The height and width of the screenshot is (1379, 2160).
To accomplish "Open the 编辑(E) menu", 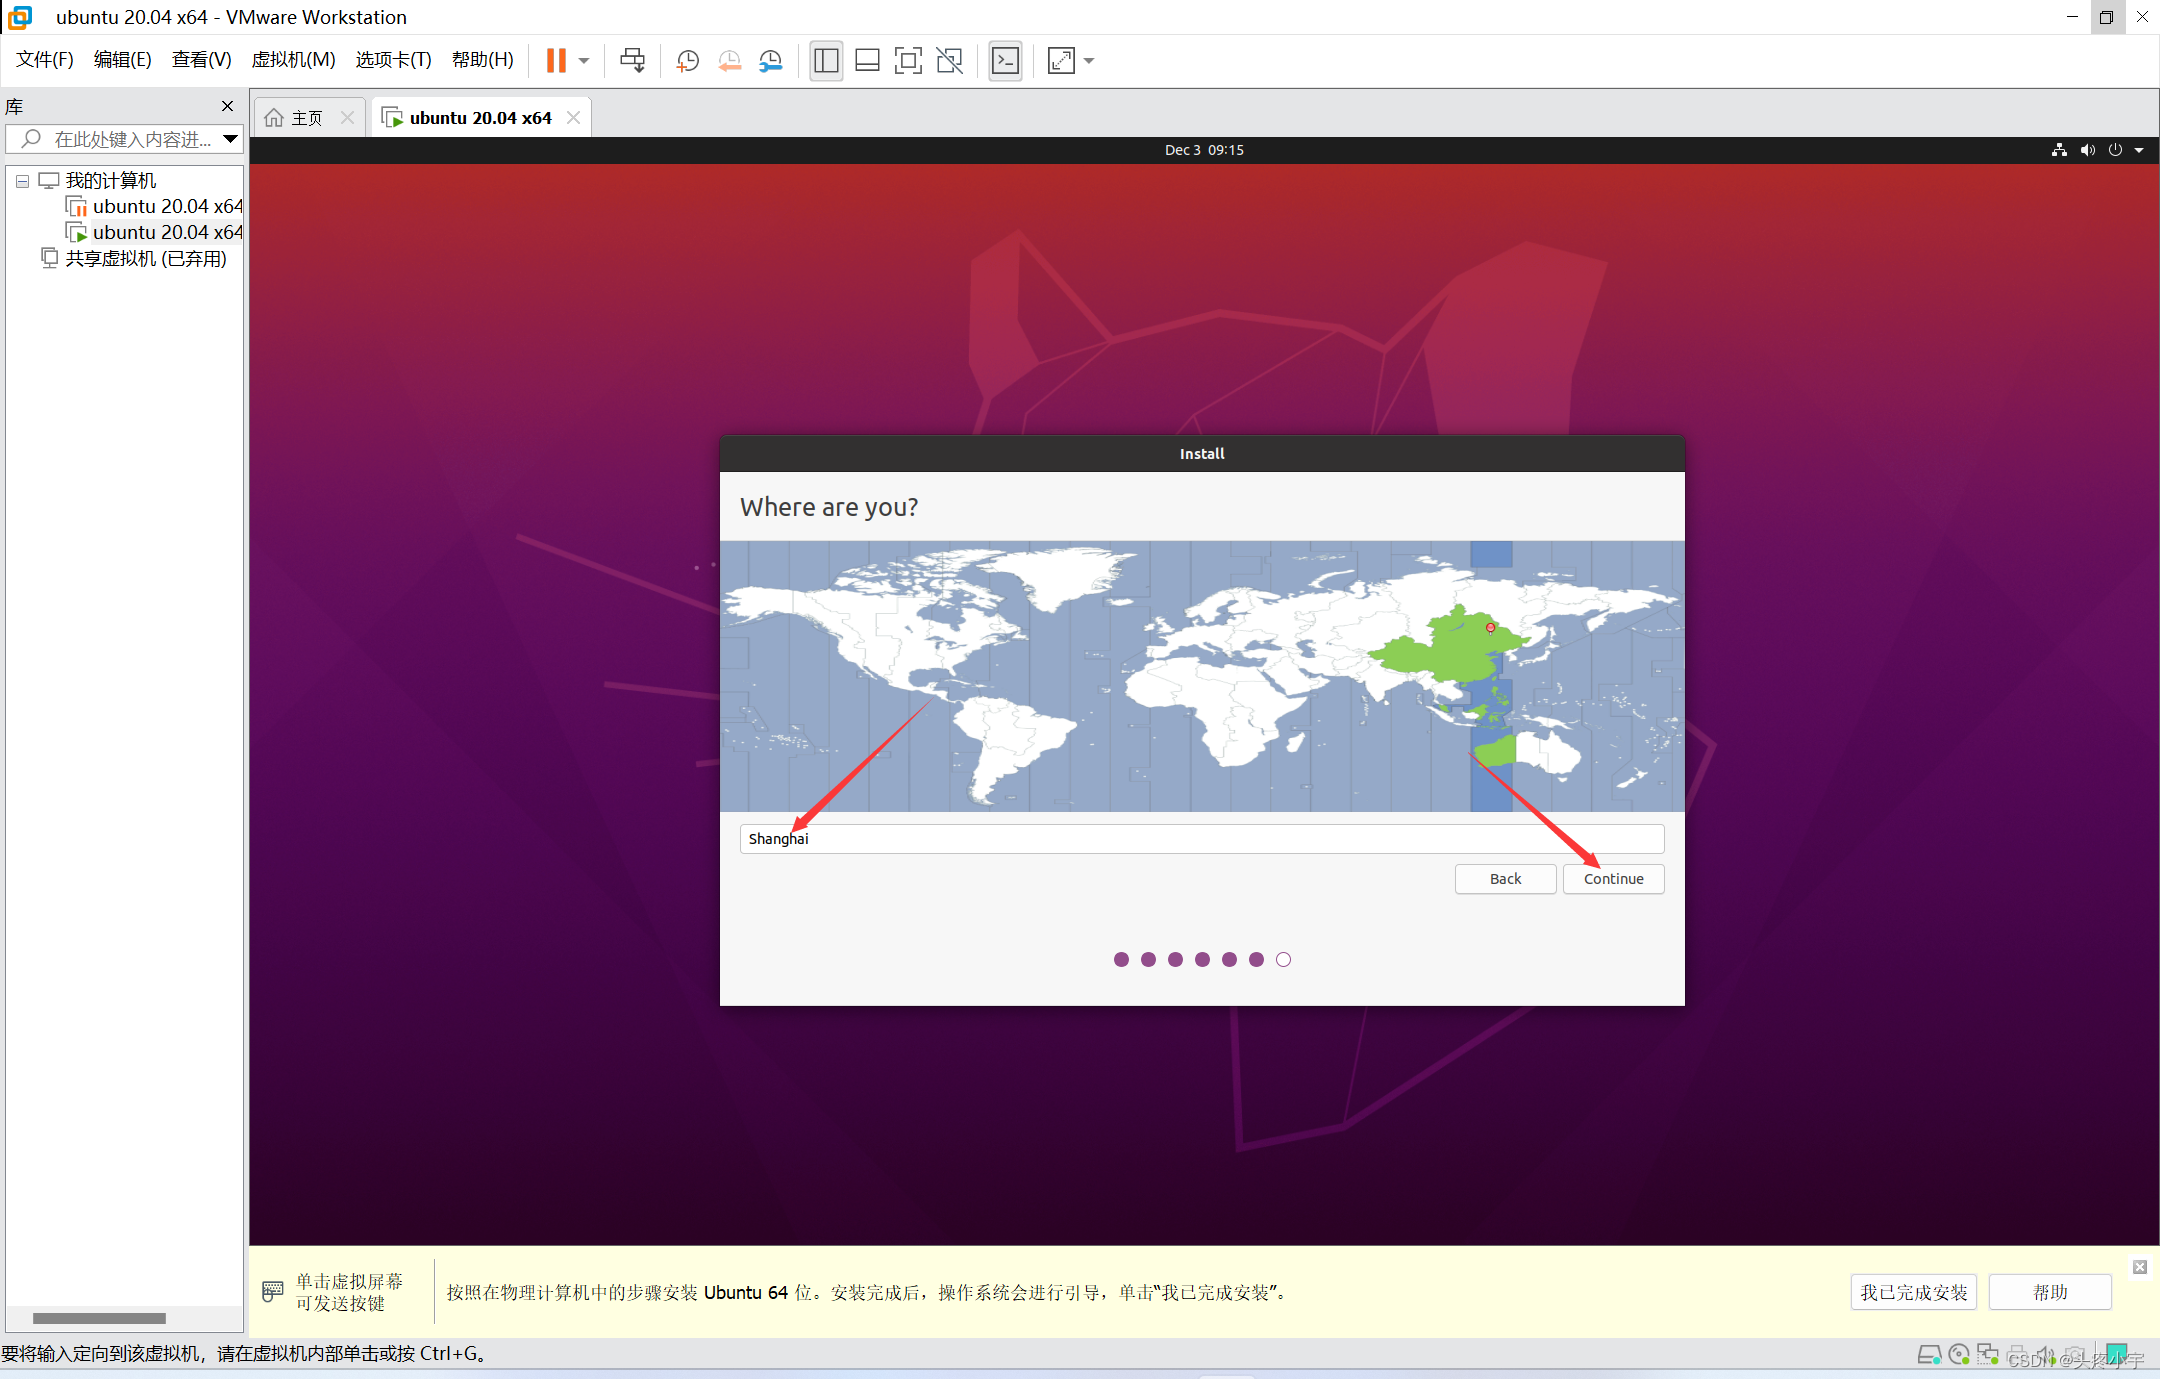I will pyautogui.click(x=122, y=60).
